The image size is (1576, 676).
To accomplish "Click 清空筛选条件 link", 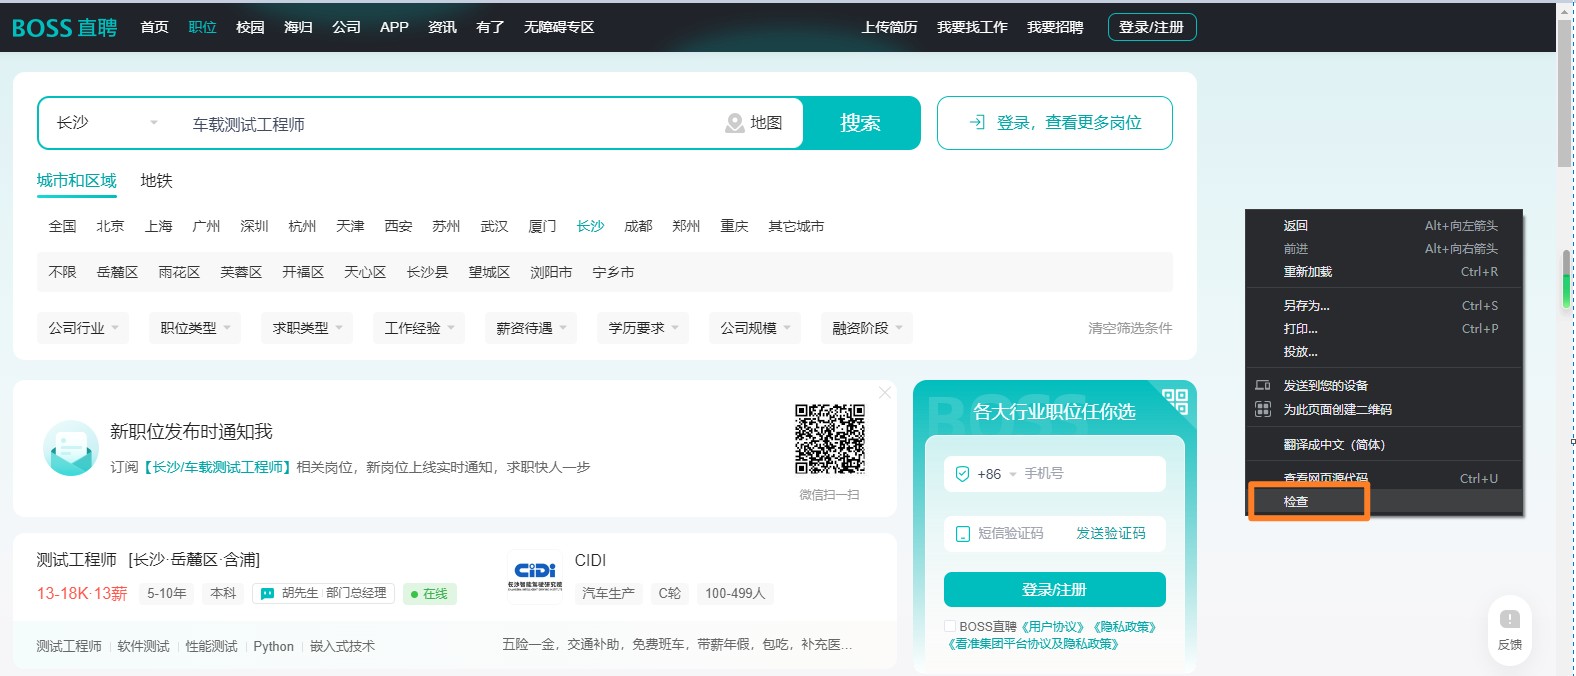I will point(1130,328).
